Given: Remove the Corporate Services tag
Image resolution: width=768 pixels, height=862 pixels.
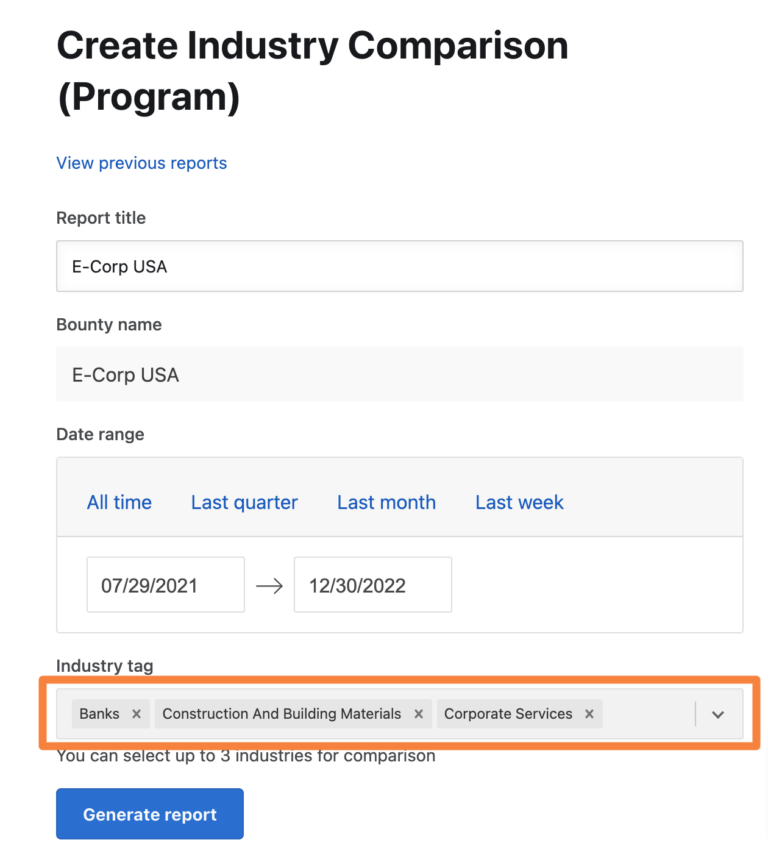Looking at the screenshot, I should point(589,714).
